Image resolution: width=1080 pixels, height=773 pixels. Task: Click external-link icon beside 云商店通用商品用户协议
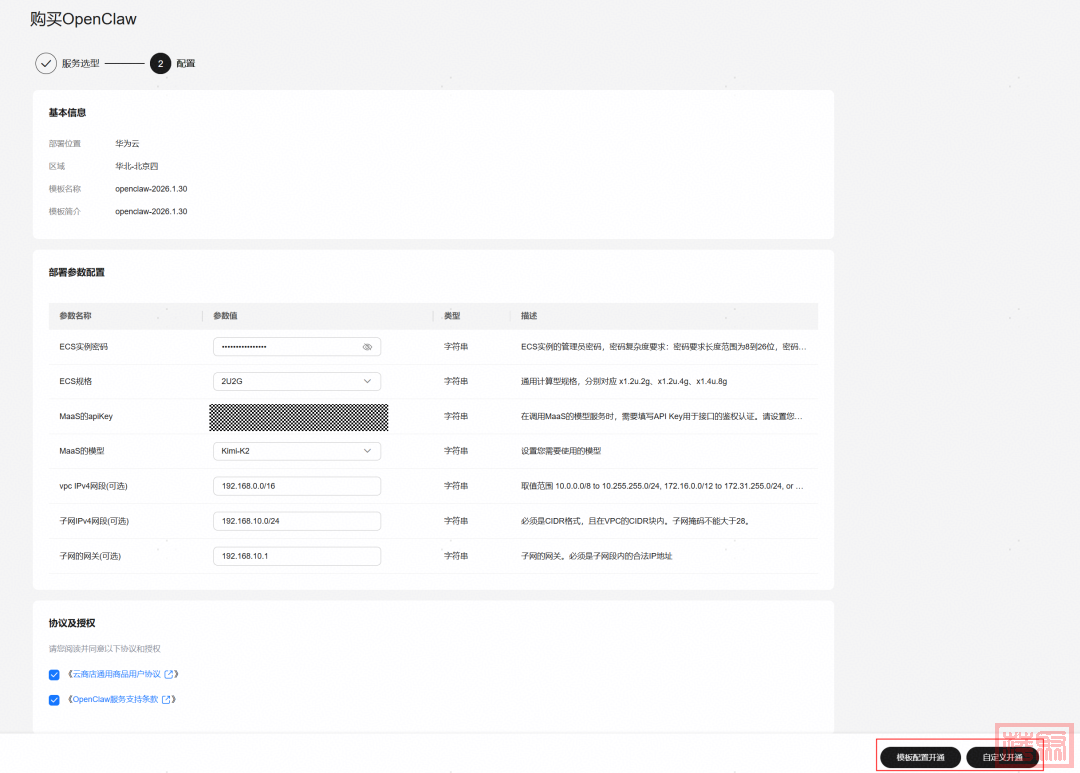click(168, 675)
